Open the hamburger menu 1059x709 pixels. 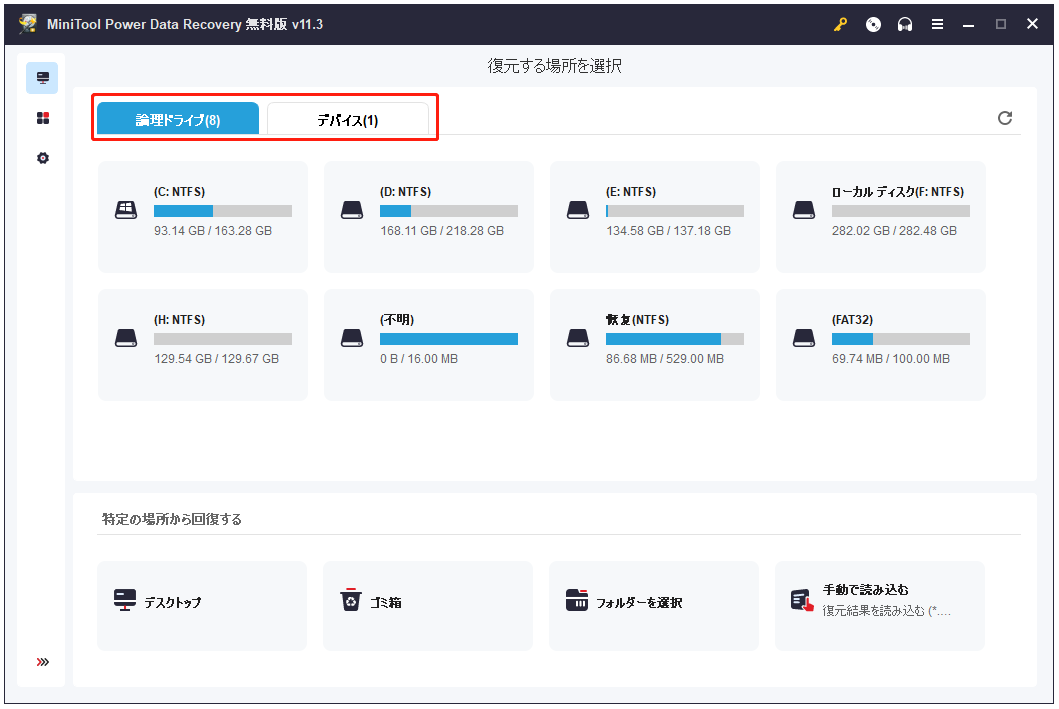tap(937, 24)
